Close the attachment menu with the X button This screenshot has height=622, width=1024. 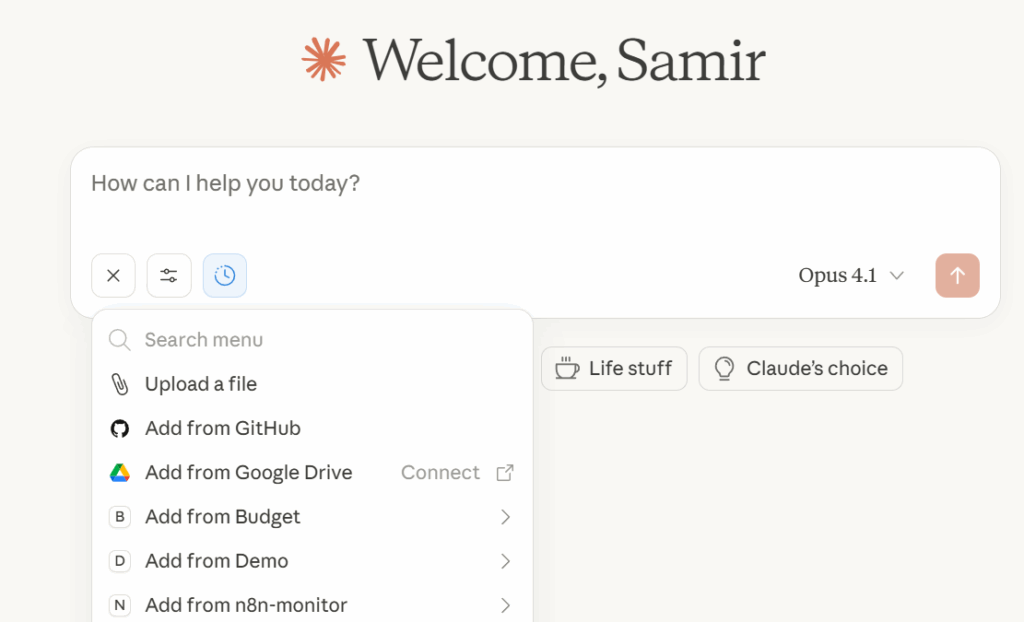click(x=114, y=276)
